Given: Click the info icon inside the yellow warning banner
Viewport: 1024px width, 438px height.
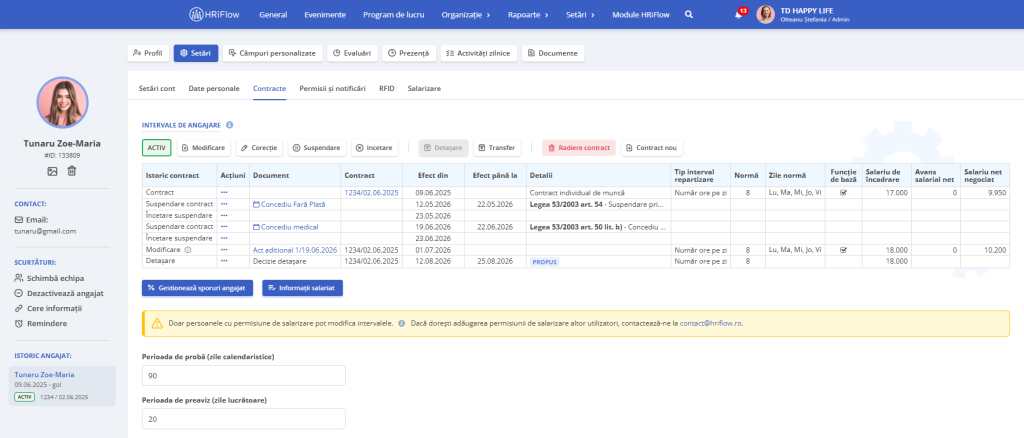Looking at the screenshot, I should point(401,323).
